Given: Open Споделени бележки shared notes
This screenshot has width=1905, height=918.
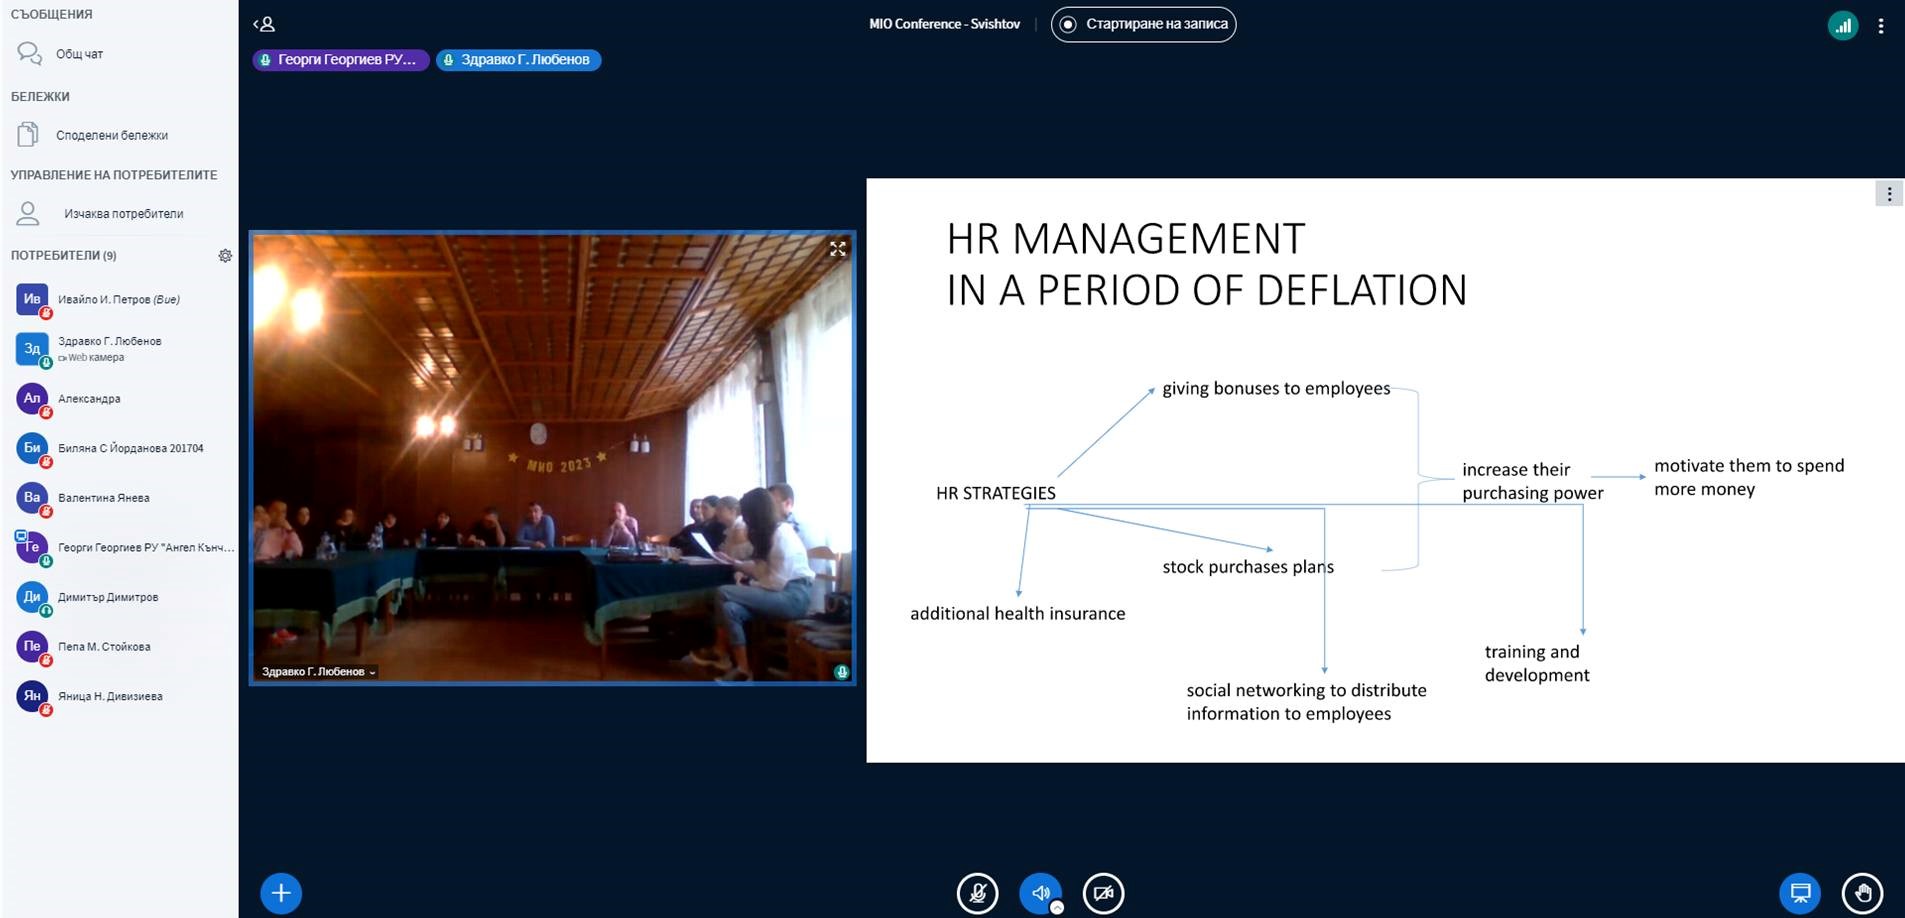Looking at the screenshot, I should (111, 135).
